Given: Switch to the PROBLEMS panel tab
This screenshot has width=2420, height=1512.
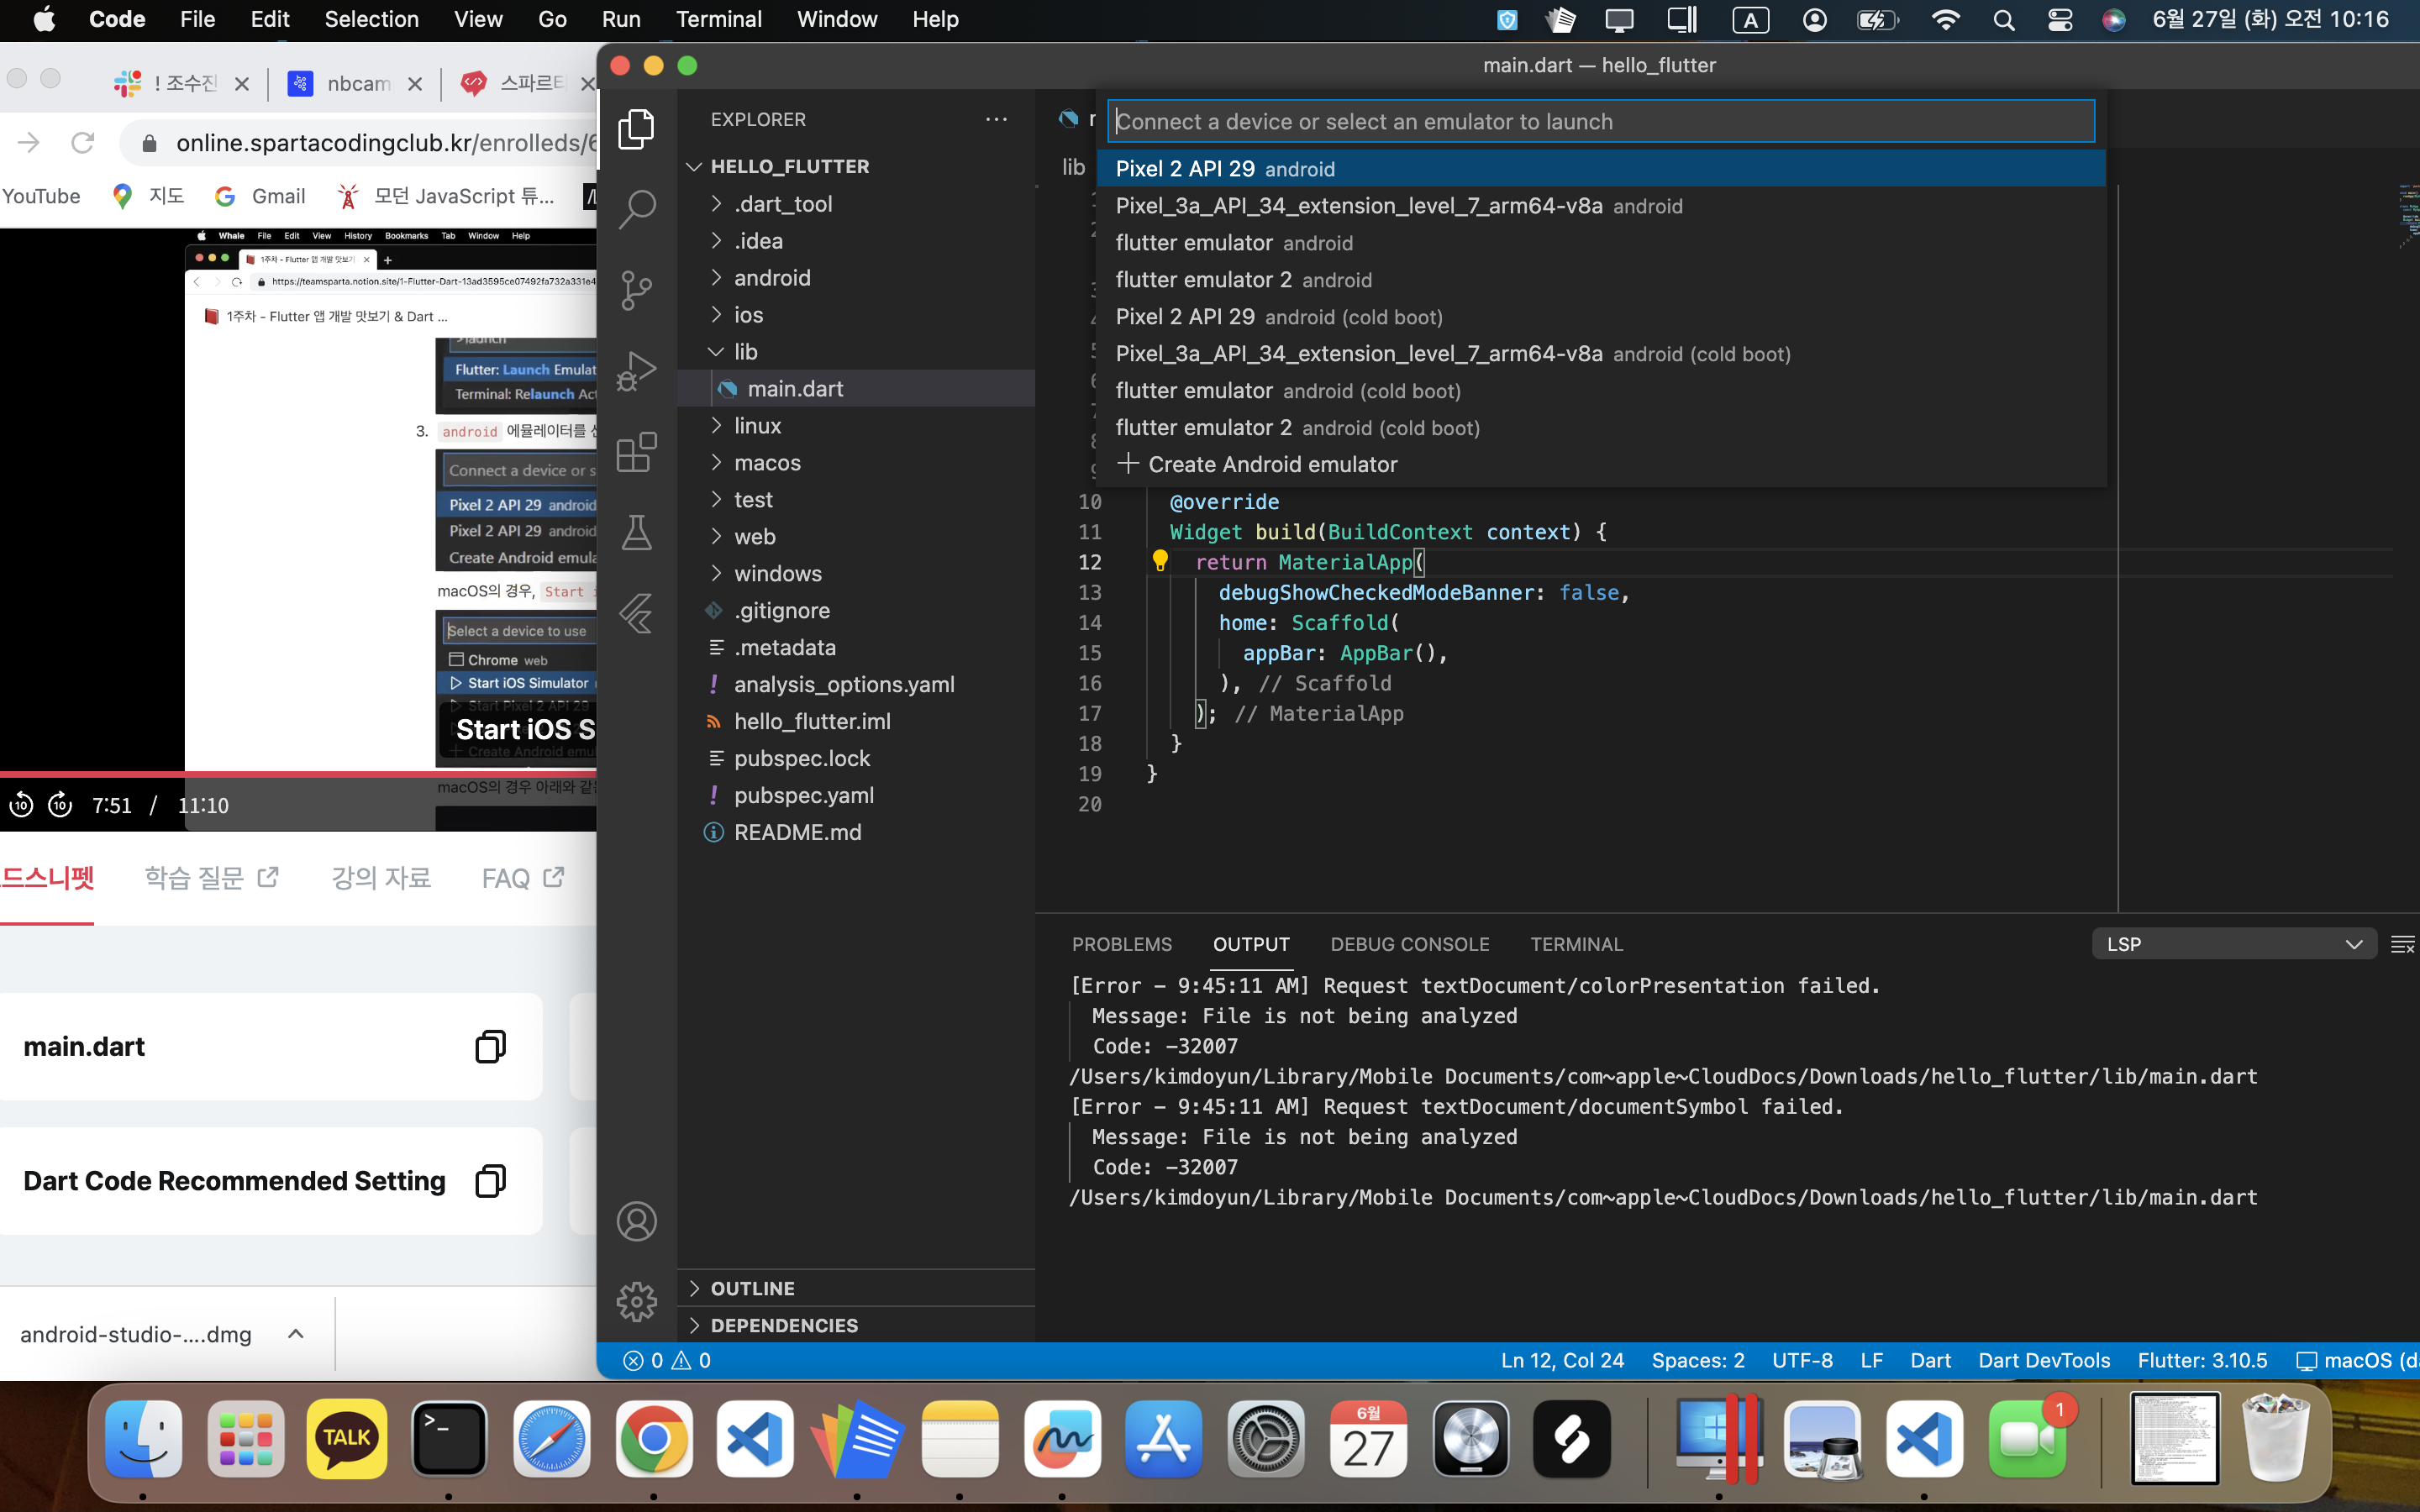Looking at the screenshot, I should click(1122, 944).
